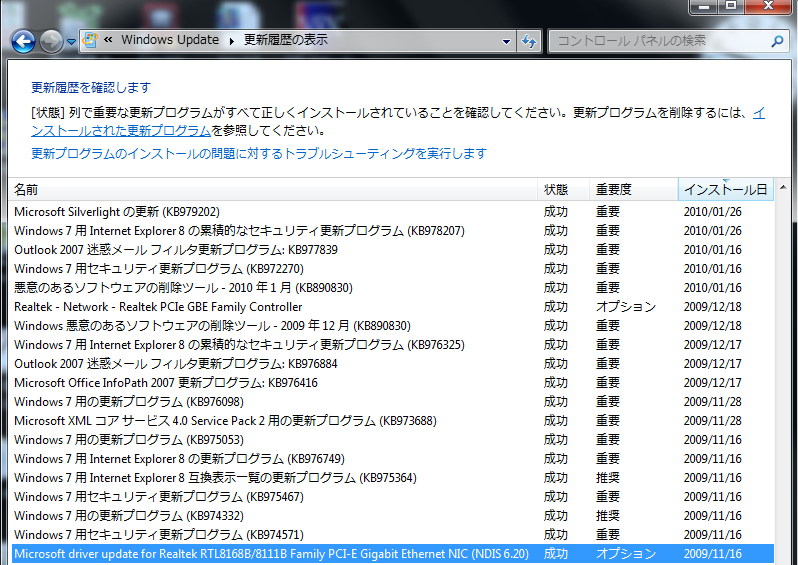Screen dimensions: 798x565
Task: Select IE8 互換表示一覧 update KB975364 row
Action: pos(392,477)
